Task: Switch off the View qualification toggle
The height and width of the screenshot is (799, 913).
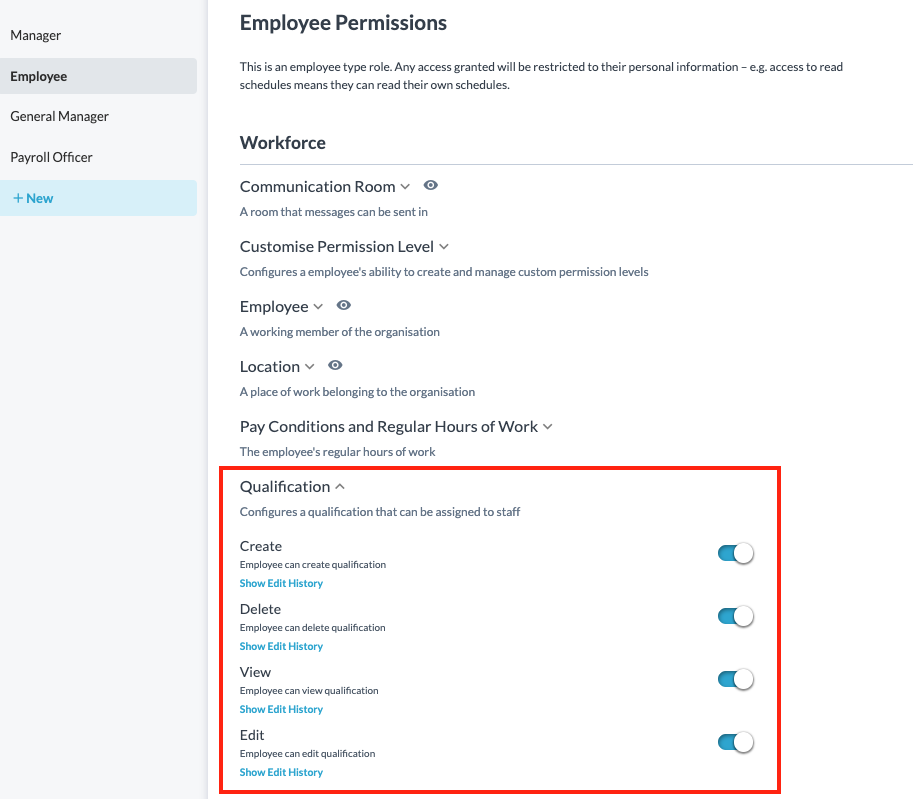Action: click(x=735, y=680)
